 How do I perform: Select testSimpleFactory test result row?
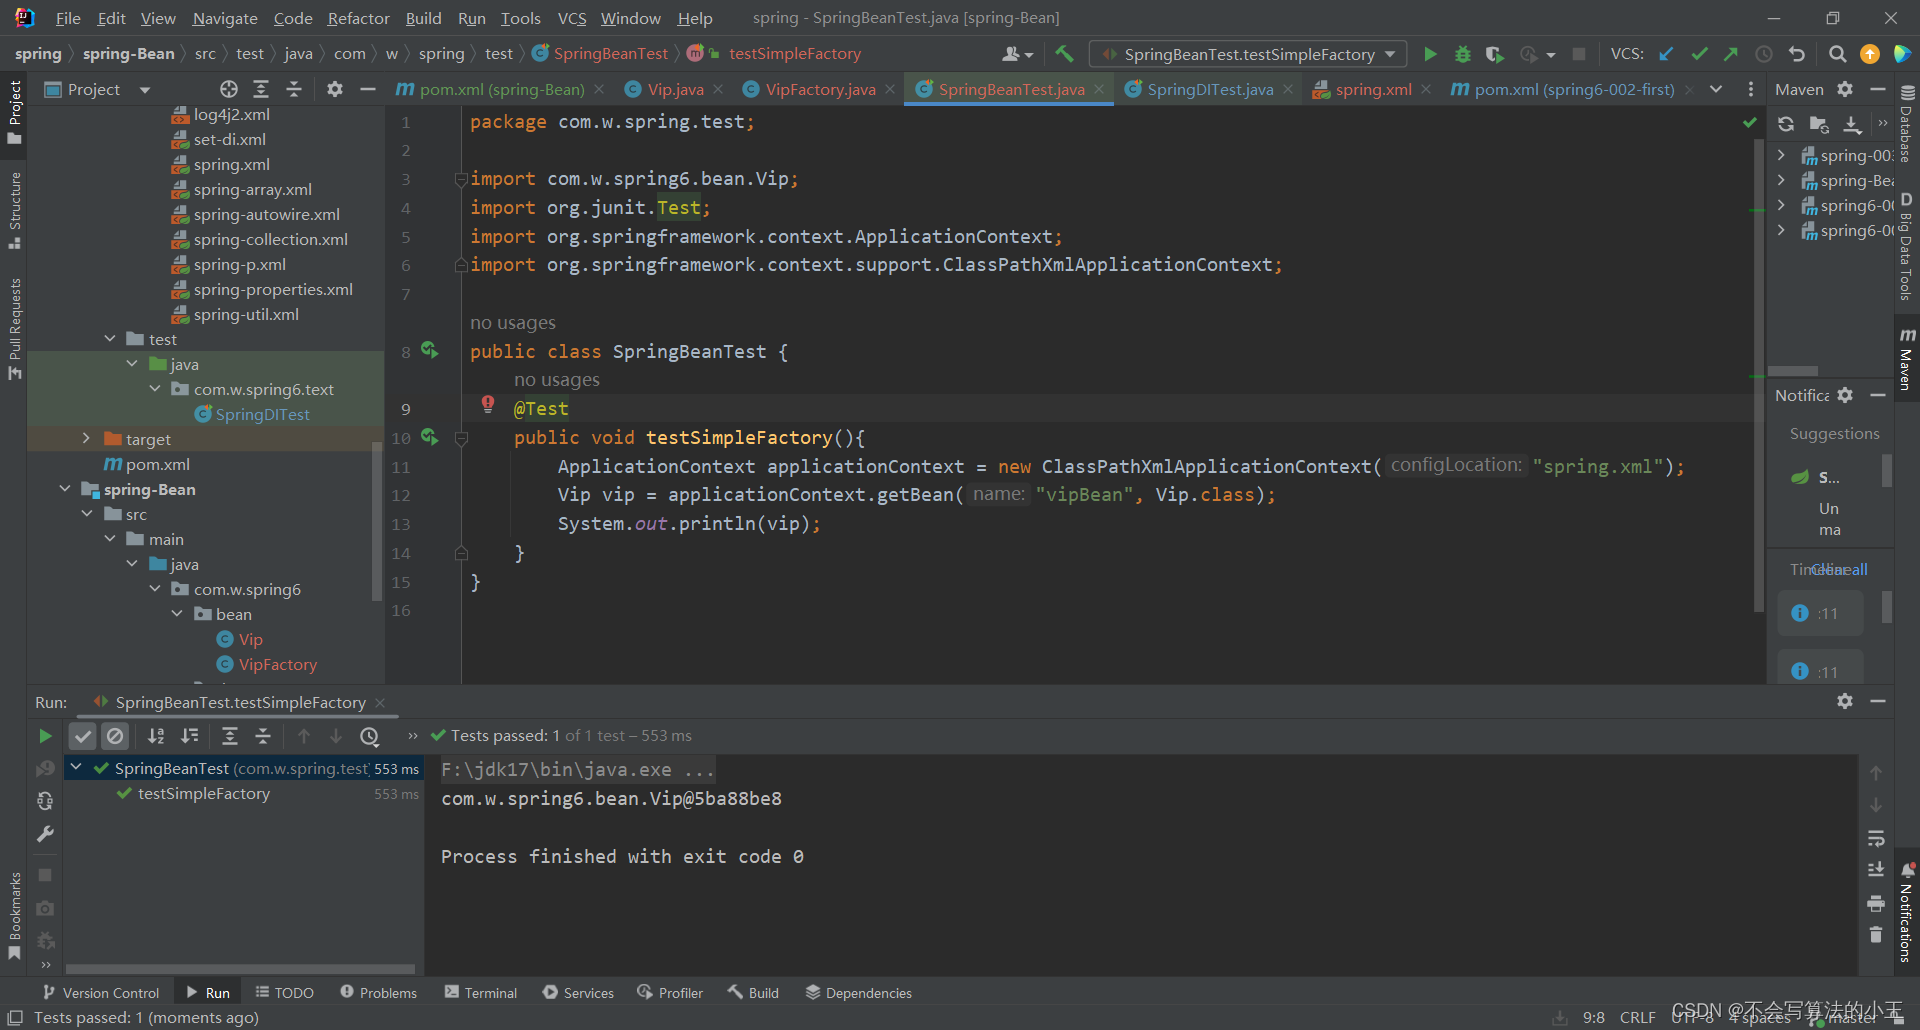coord(243,793)
